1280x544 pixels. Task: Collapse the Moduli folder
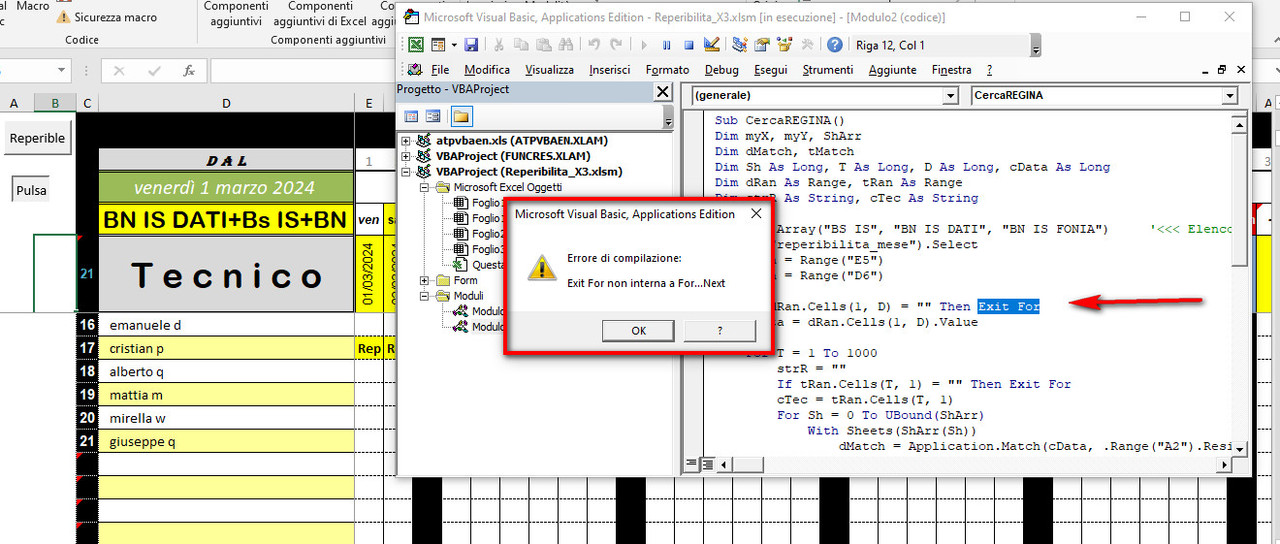click(424, 296)
